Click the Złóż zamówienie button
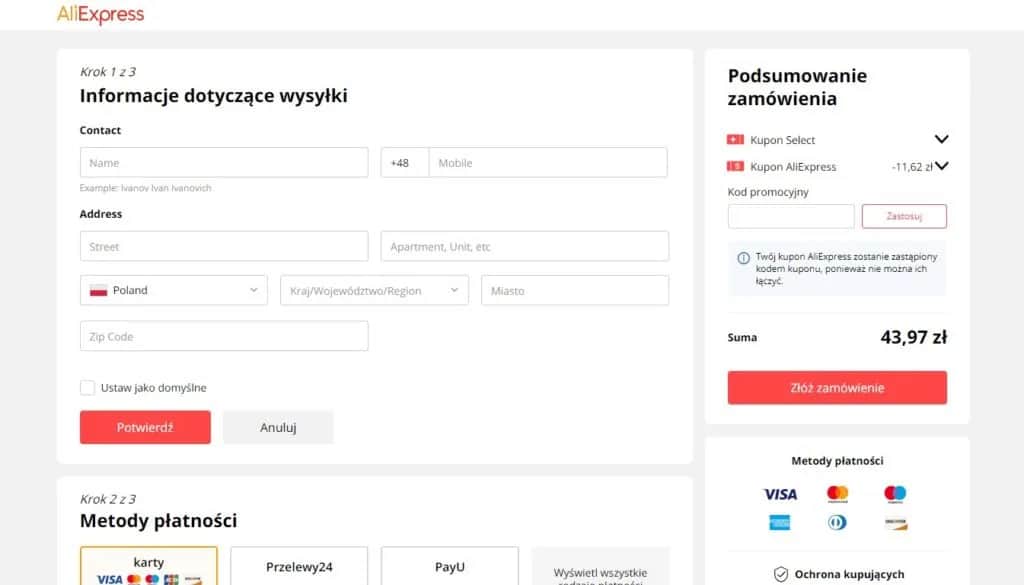The width and height of the screenshot is (1024, 585). 837,388
